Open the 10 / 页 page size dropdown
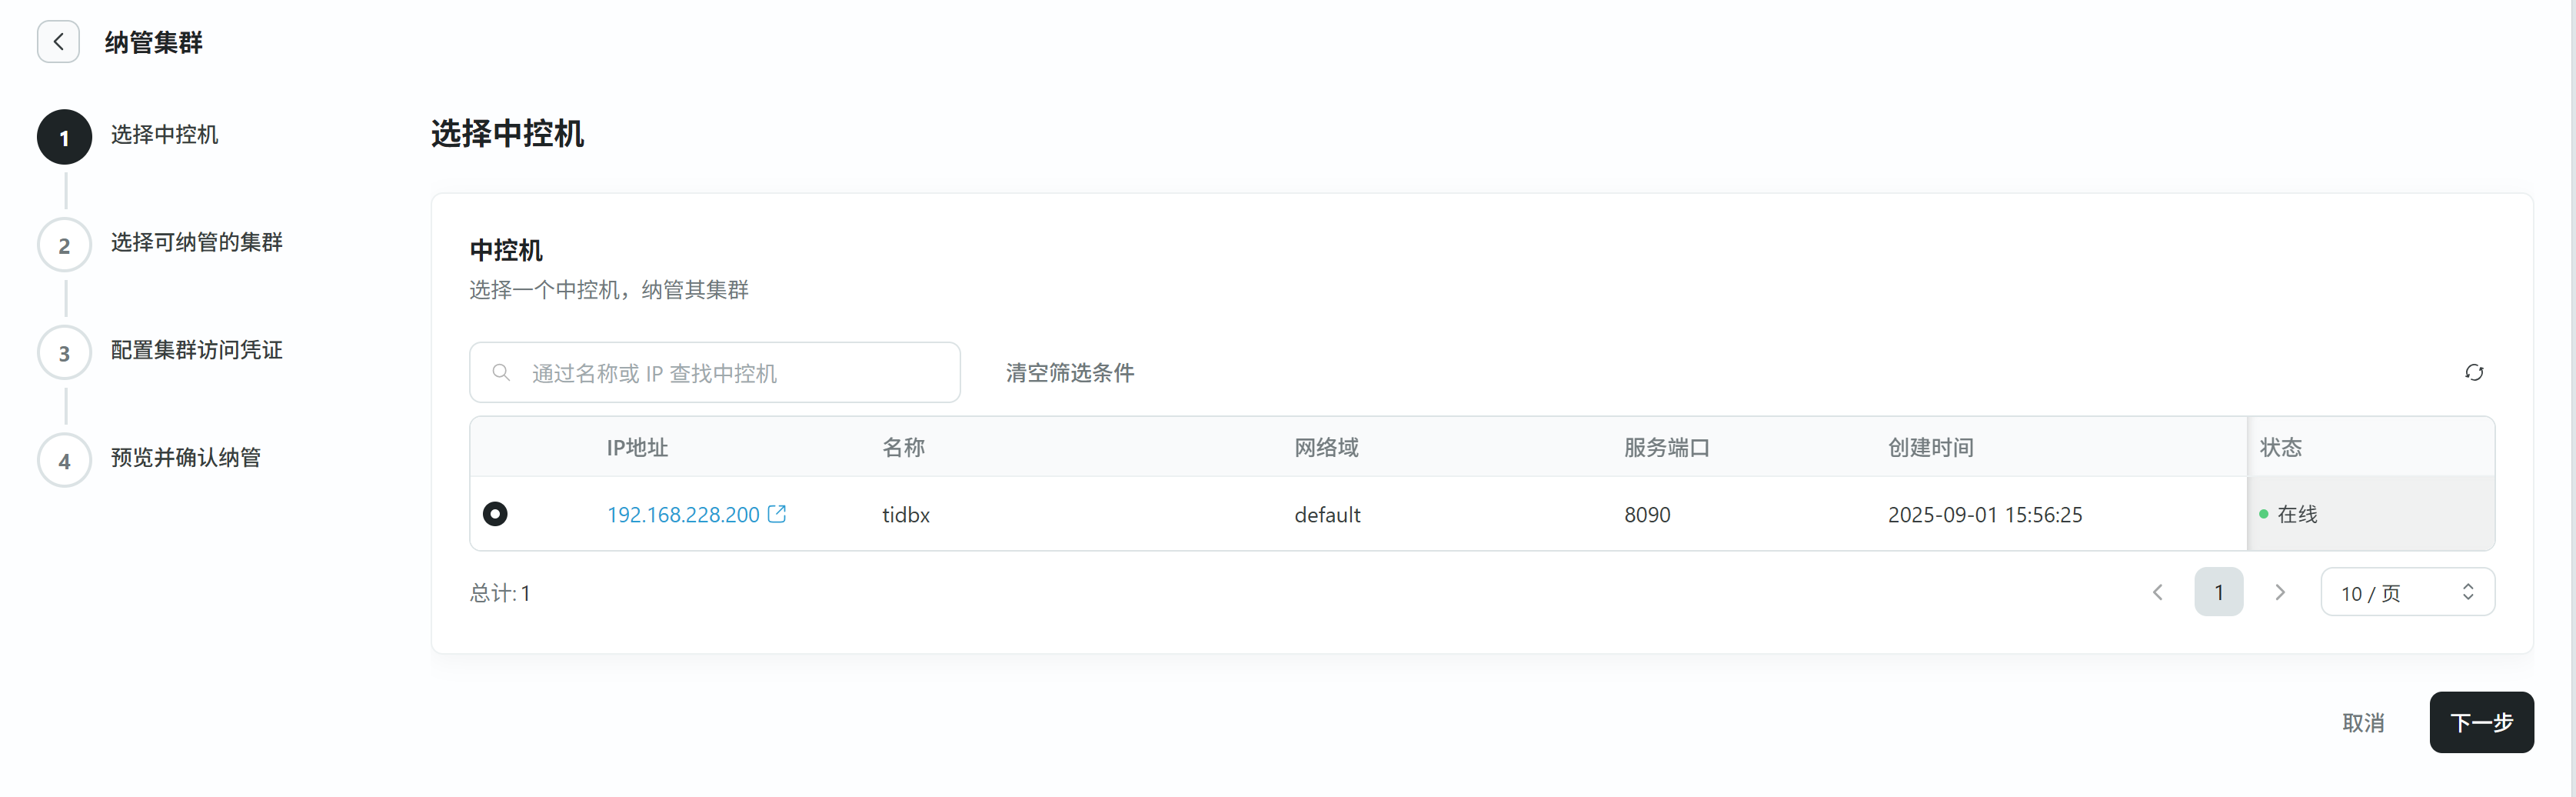 click(2406, 593)
